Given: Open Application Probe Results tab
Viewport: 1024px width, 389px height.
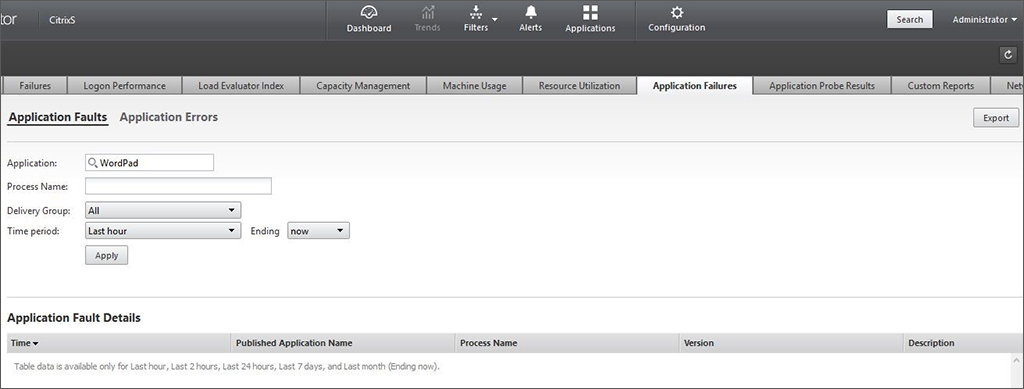Looking at the screenshot, I should [822, 86].
